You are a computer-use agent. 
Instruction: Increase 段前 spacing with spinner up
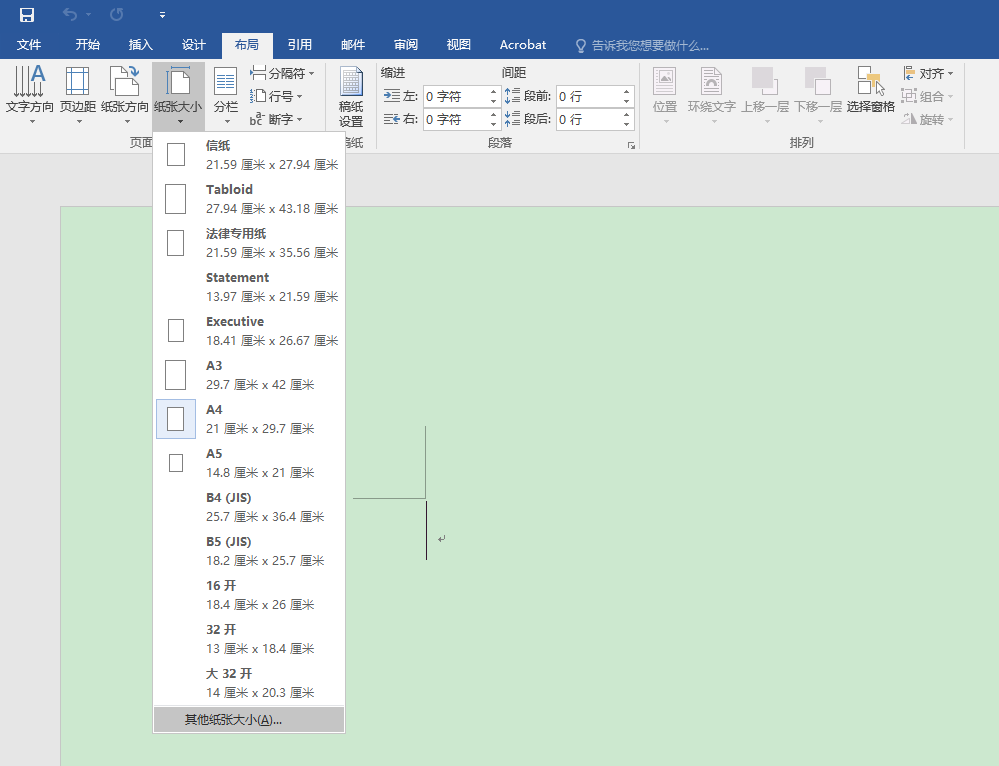pyautogui.click(x=627, y=92)
